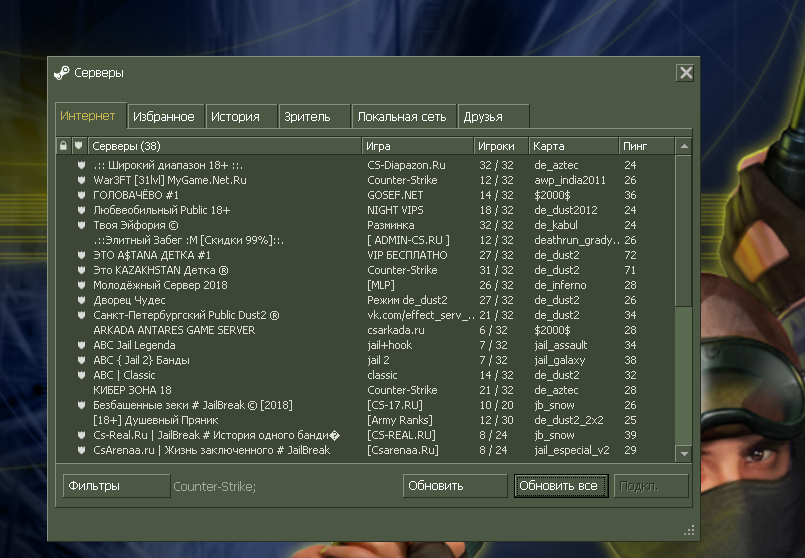This screenshot has width=805, height=558.
Task: Click shield icon of Безбашенные зеки JailBreak
Action: [x=81, y=405]
